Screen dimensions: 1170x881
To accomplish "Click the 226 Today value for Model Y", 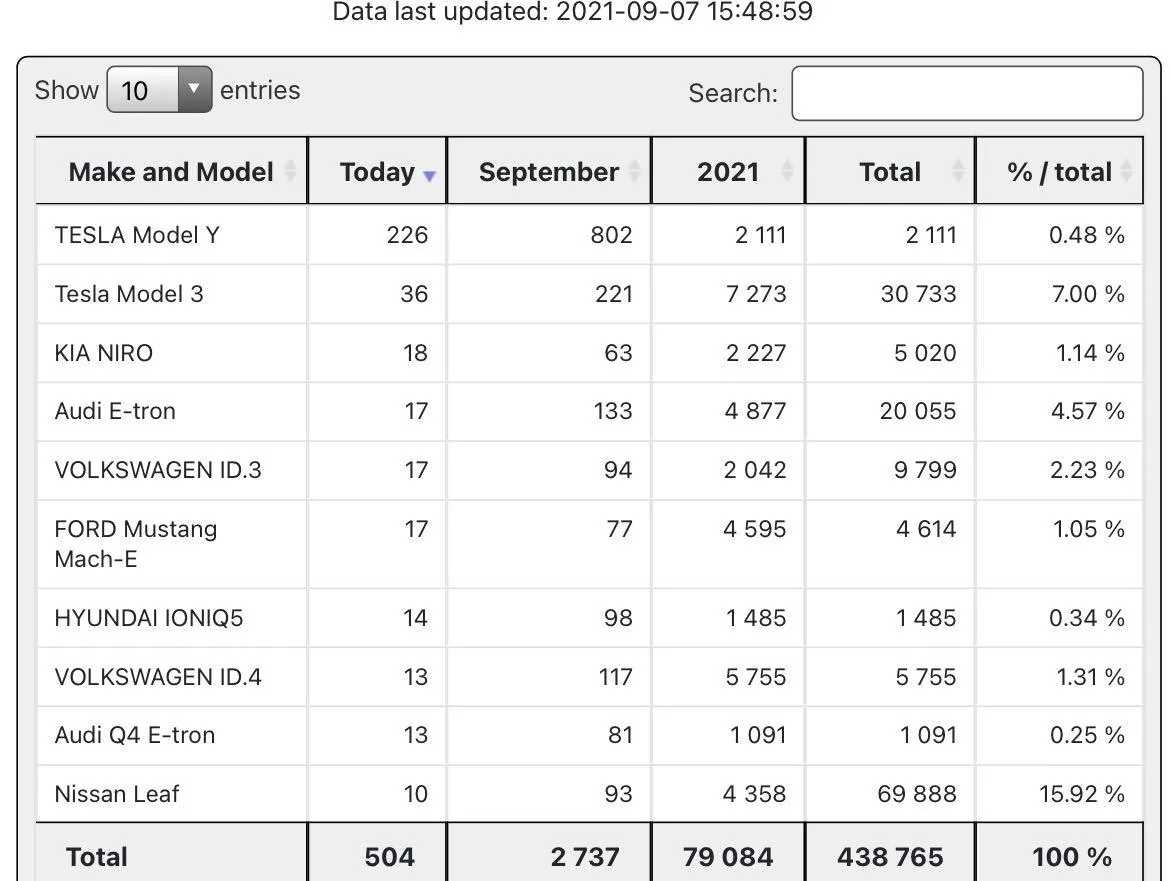I will (407, 235).
